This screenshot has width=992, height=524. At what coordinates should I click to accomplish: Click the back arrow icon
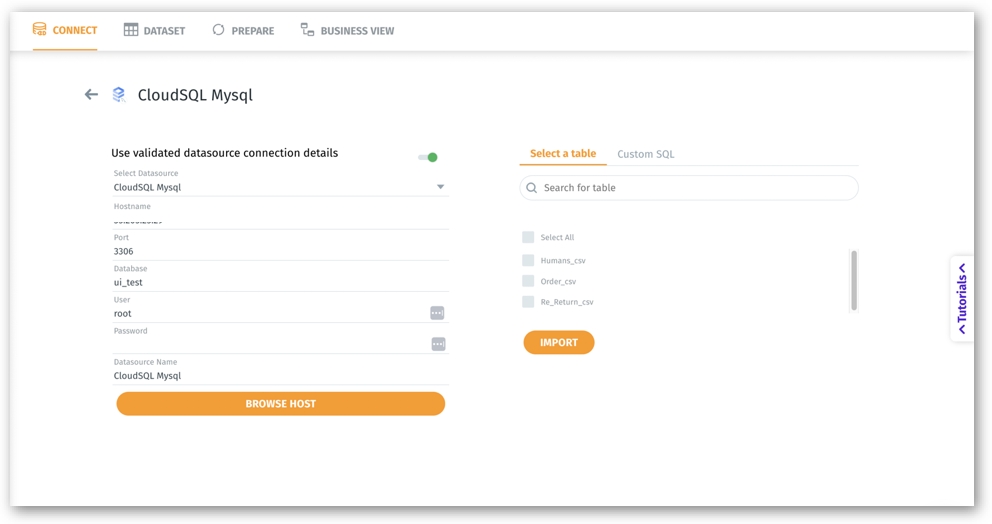91,95
